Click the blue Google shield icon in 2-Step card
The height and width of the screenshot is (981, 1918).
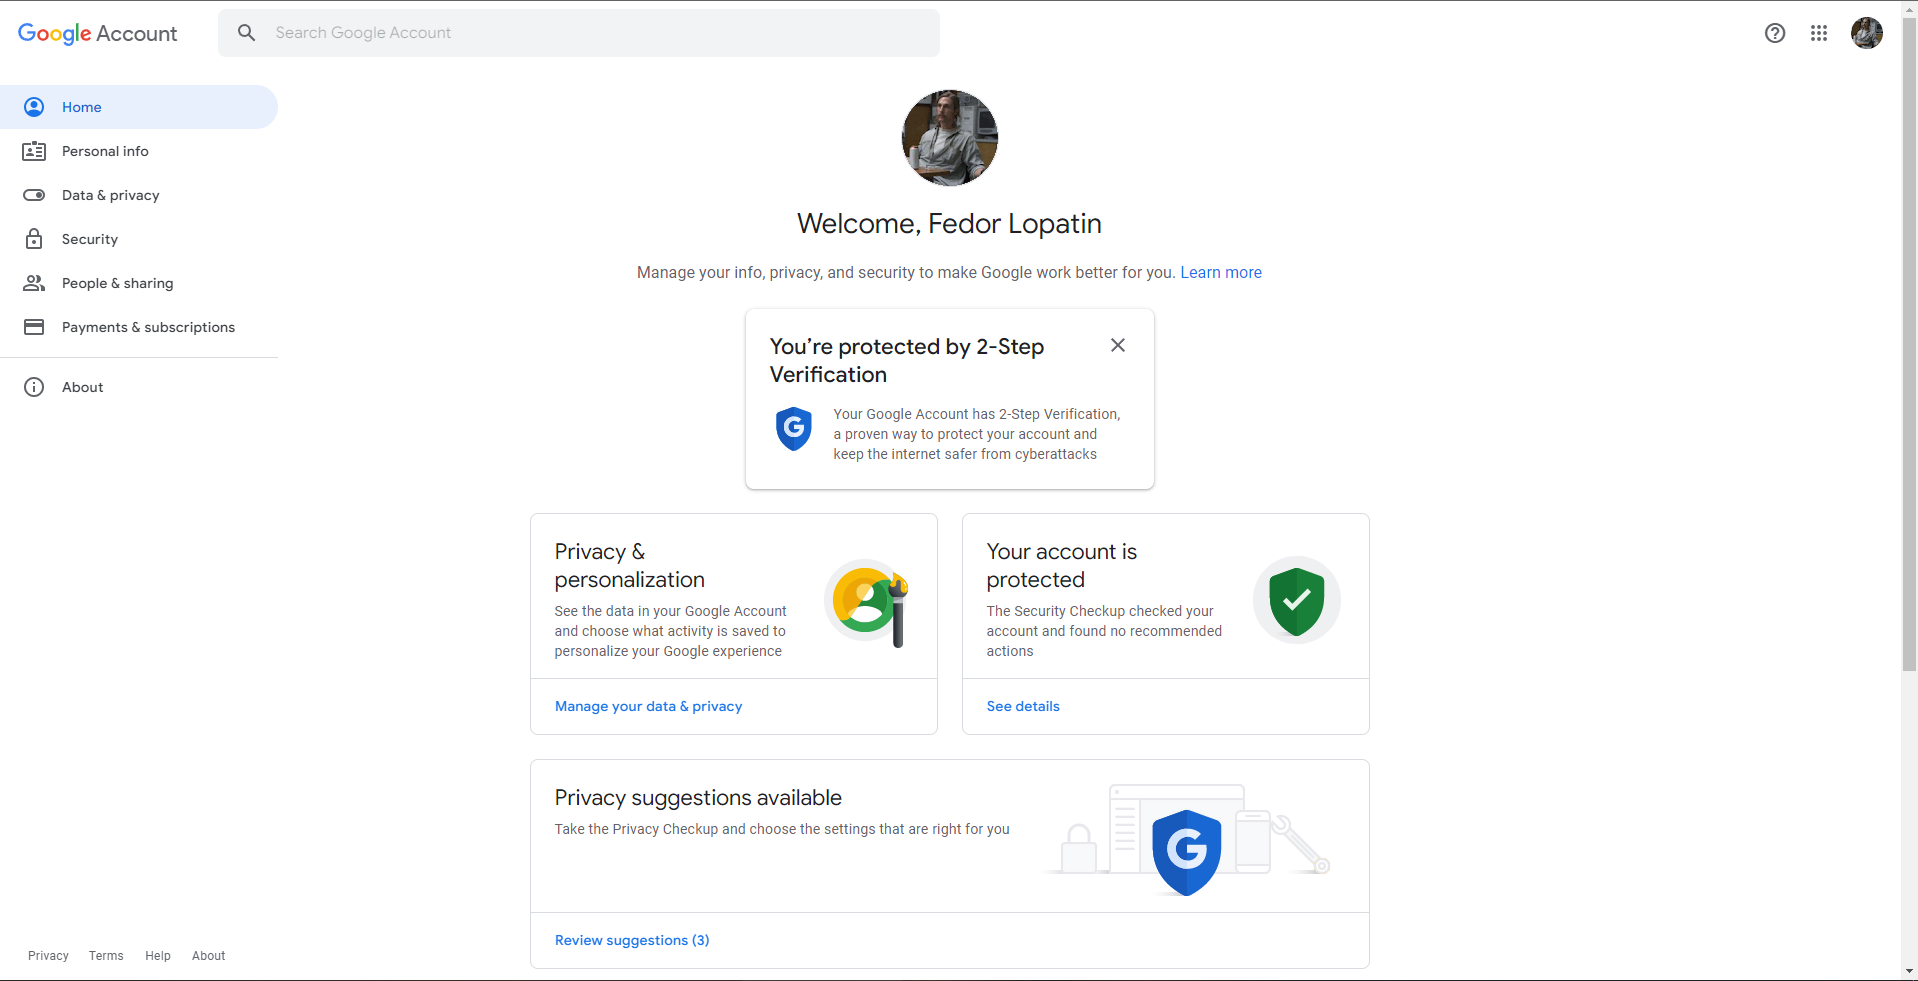(794, 429)
